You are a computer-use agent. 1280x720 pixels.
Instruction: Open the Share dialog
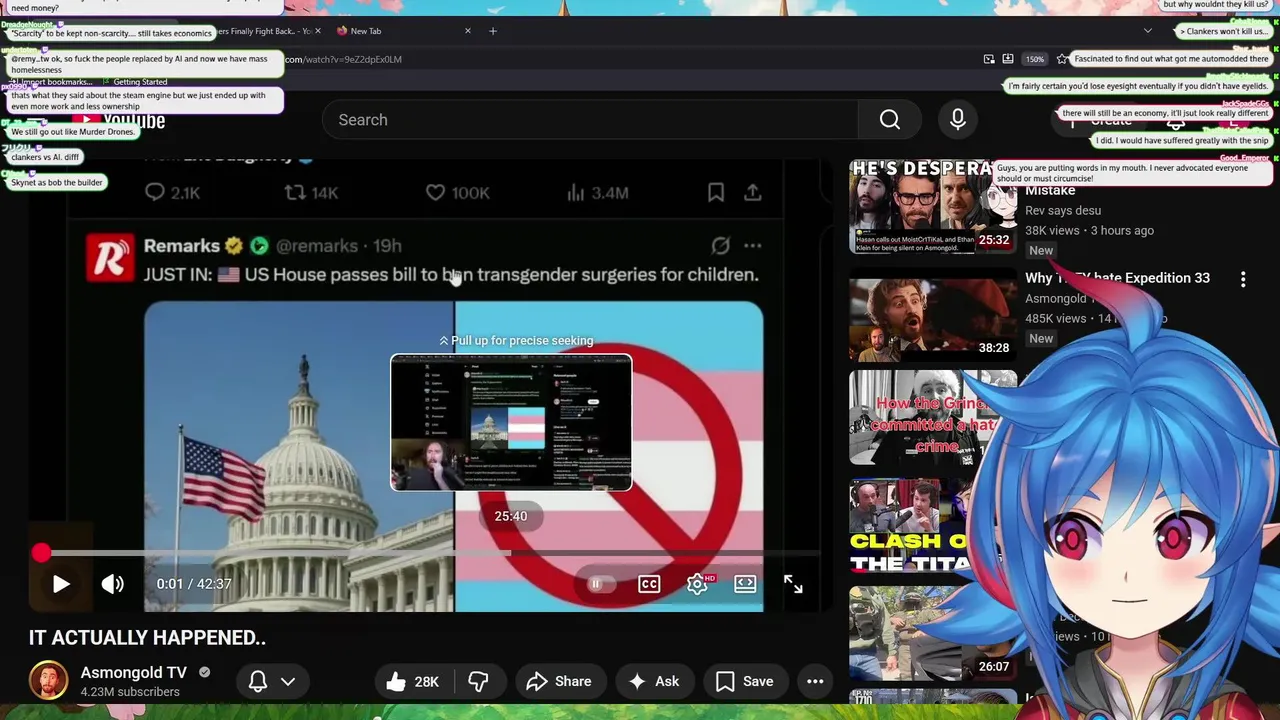(x=559, y=681)
